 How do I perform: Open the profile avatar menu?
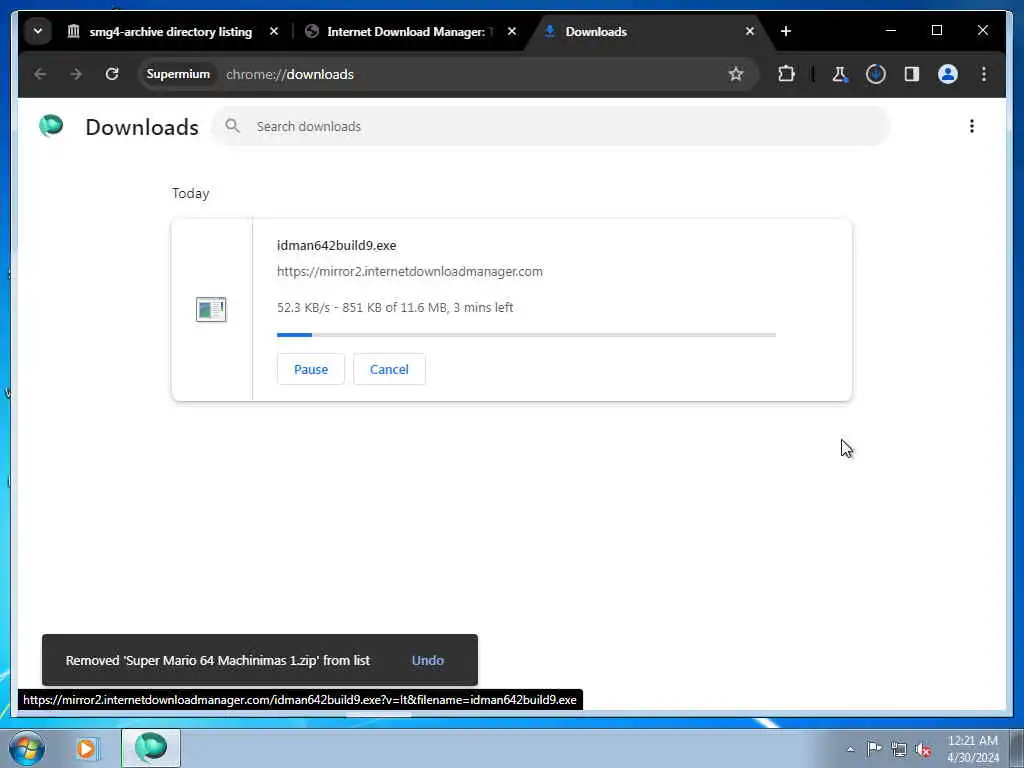coord(948,74)
